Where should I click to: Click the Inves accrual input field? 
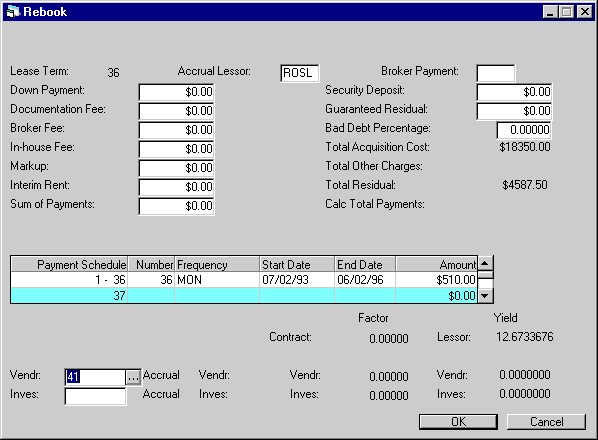[x=95, y=396]
